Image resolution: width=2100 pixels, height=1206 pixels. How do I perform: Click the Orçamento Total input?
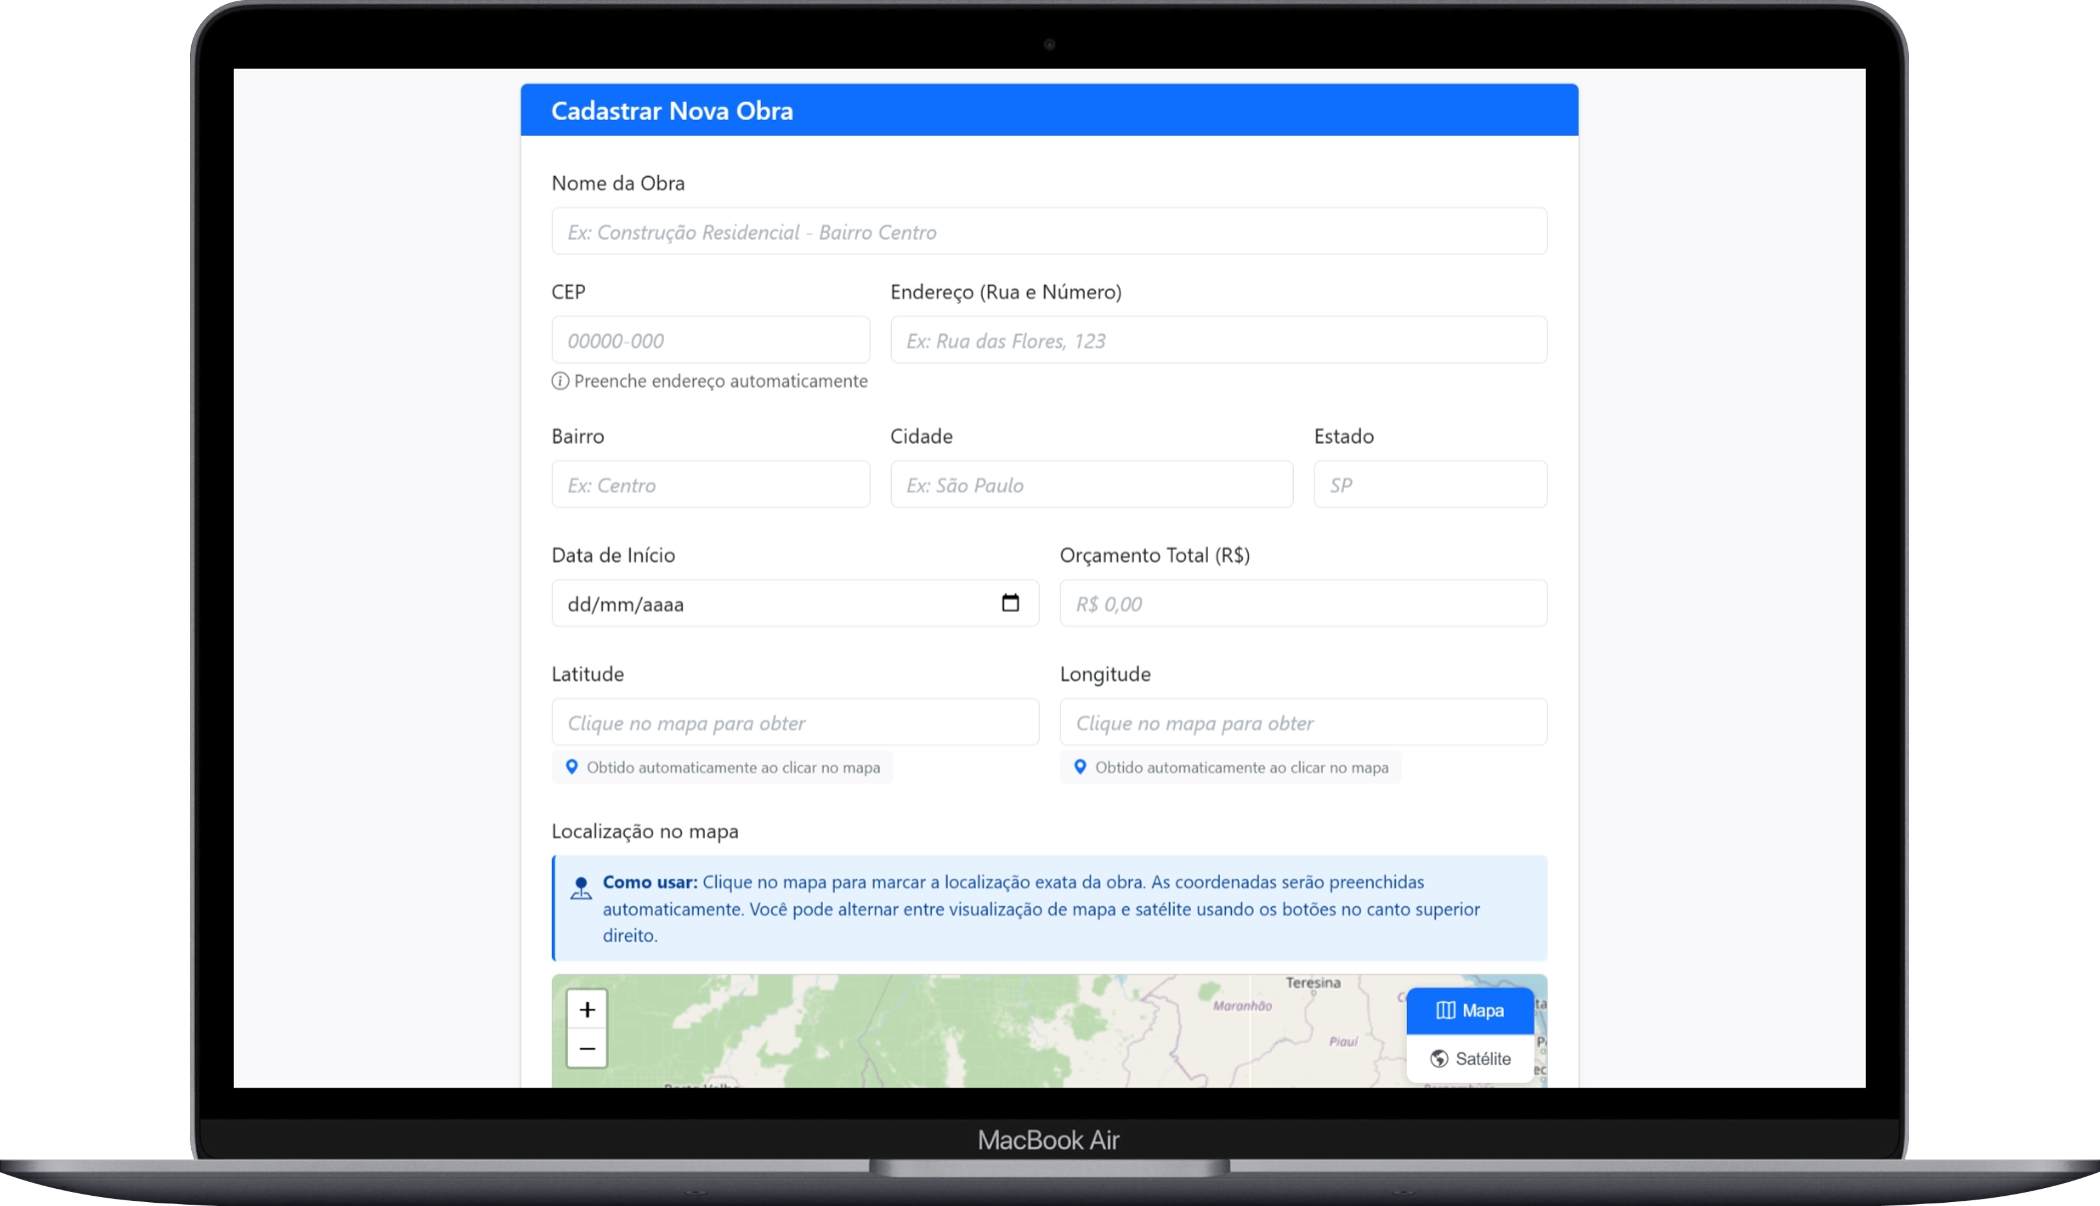pos(1302,604)
